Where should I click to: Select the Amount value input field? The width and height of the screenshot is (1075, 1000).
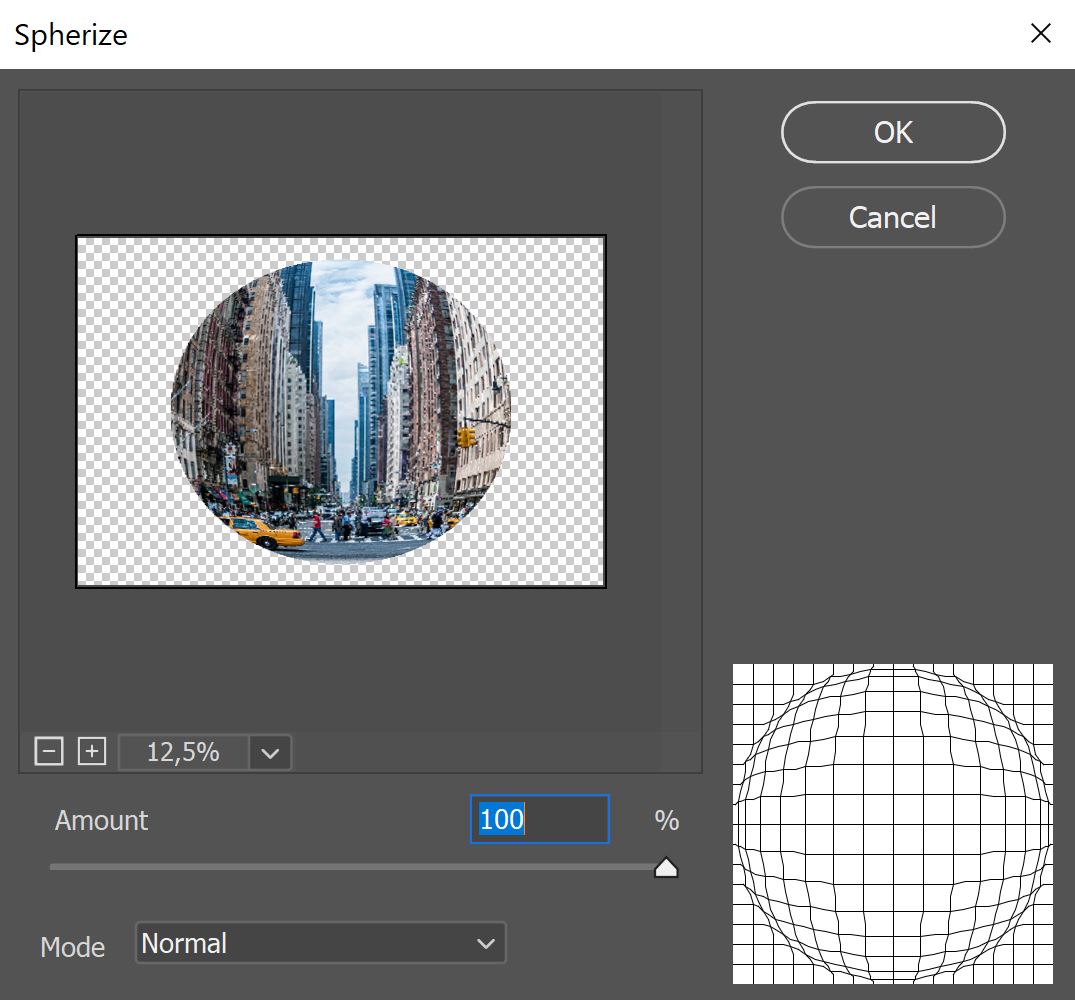click(540, 819)
